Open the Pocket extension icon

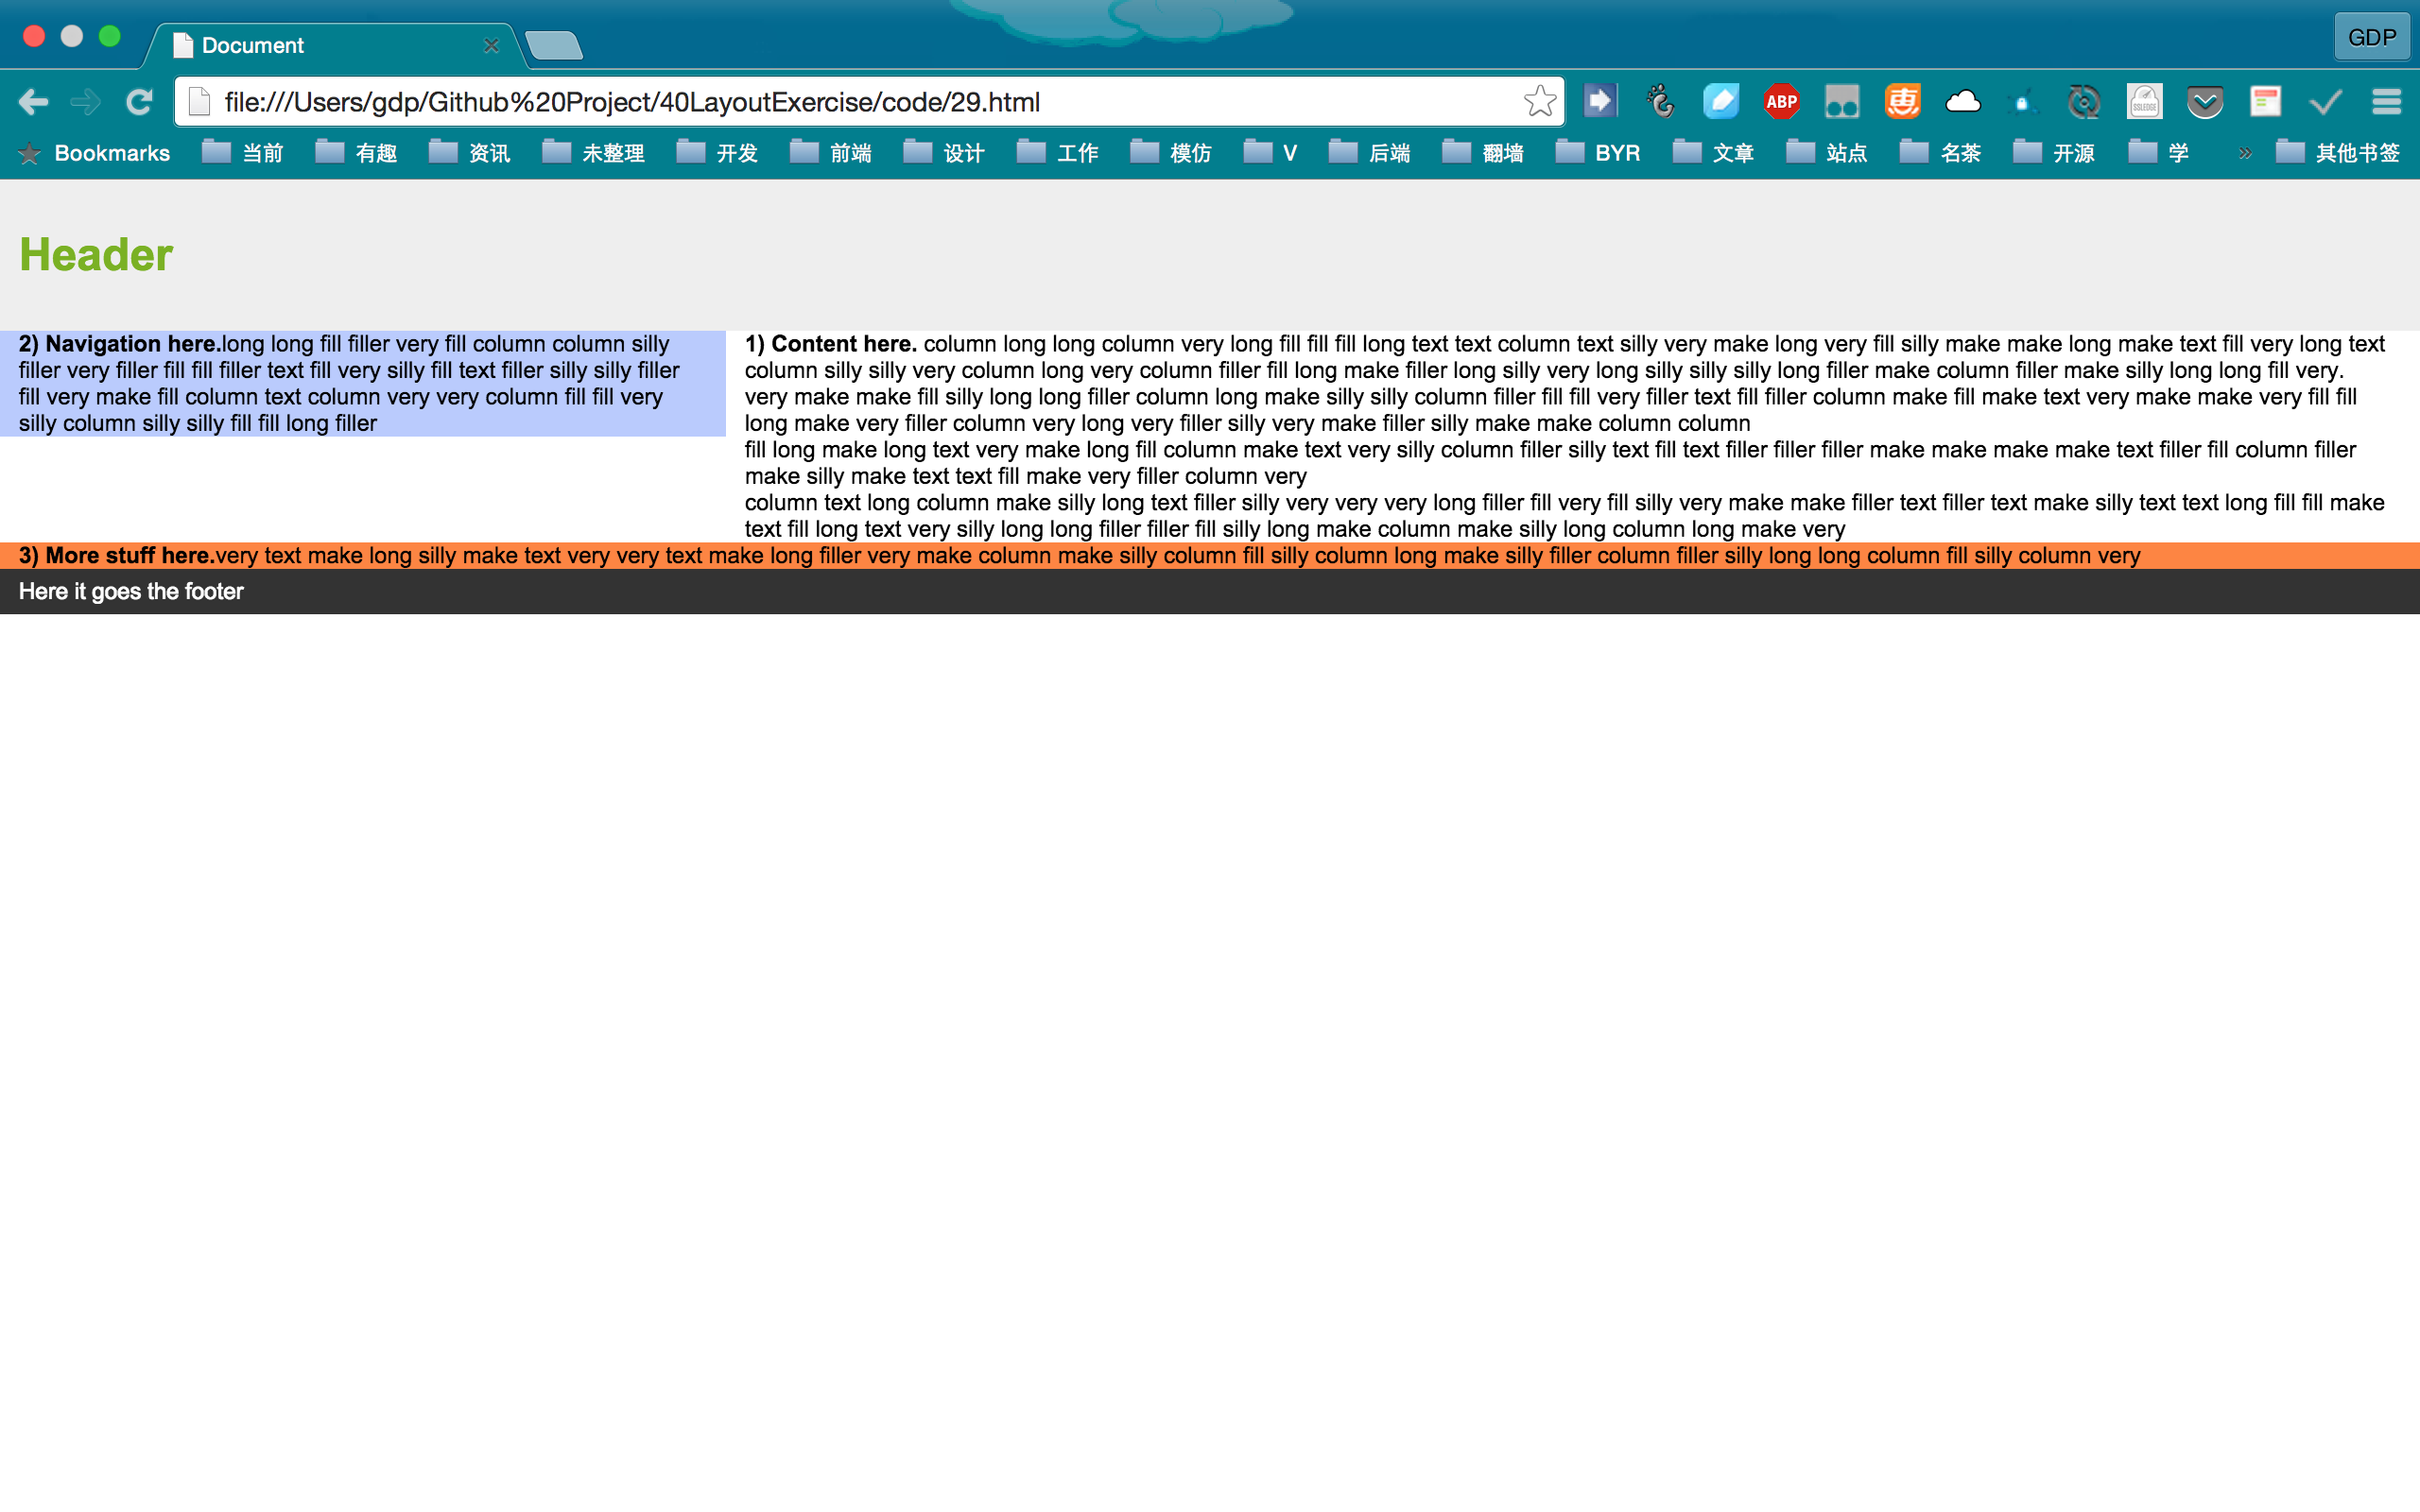[2204, 101]
